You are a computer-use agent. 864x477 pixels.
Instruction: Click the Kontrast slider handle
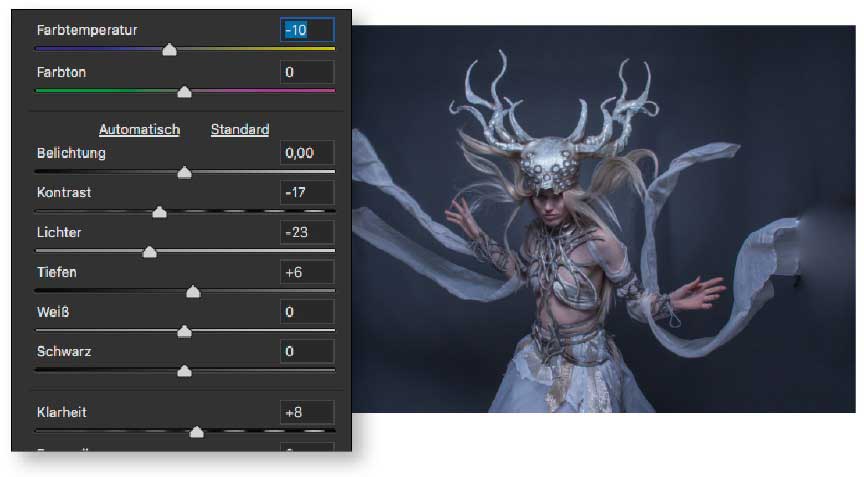159,212
